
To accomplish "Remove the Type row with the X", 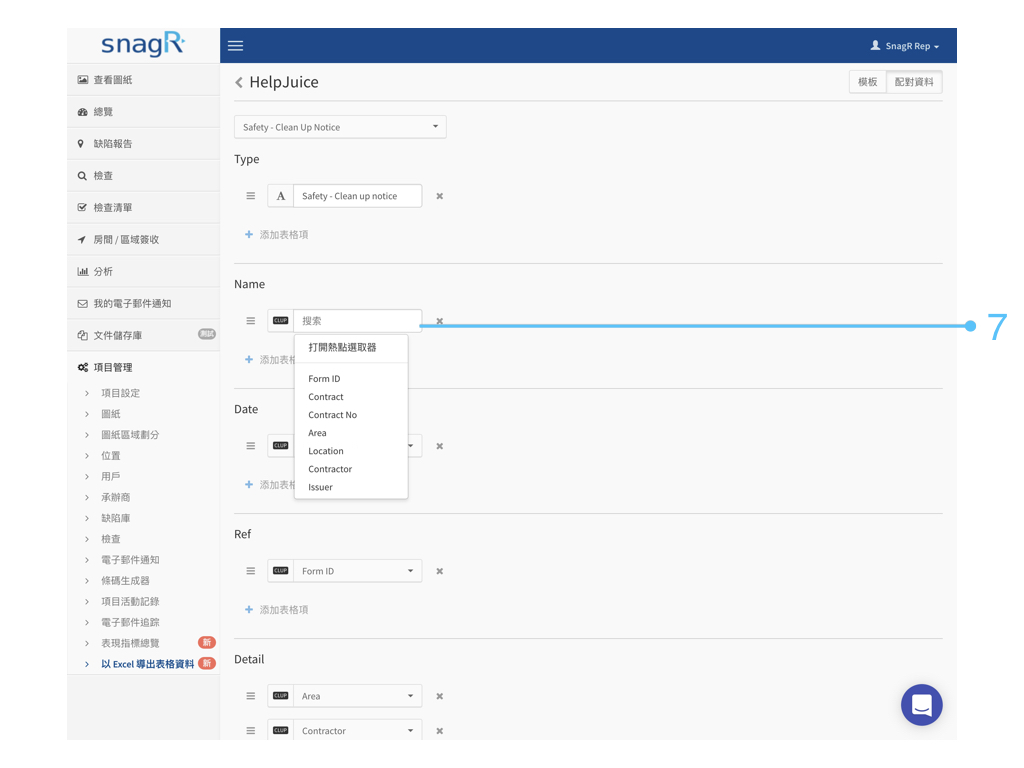I will 440,196.
